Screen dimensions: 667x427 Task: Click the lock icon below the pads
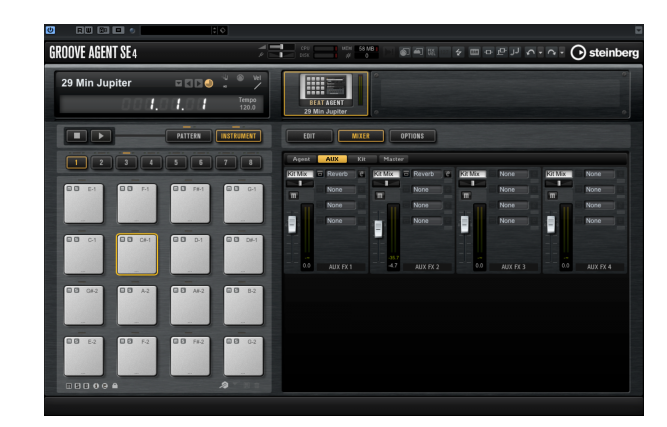click(x=115, y=384)
